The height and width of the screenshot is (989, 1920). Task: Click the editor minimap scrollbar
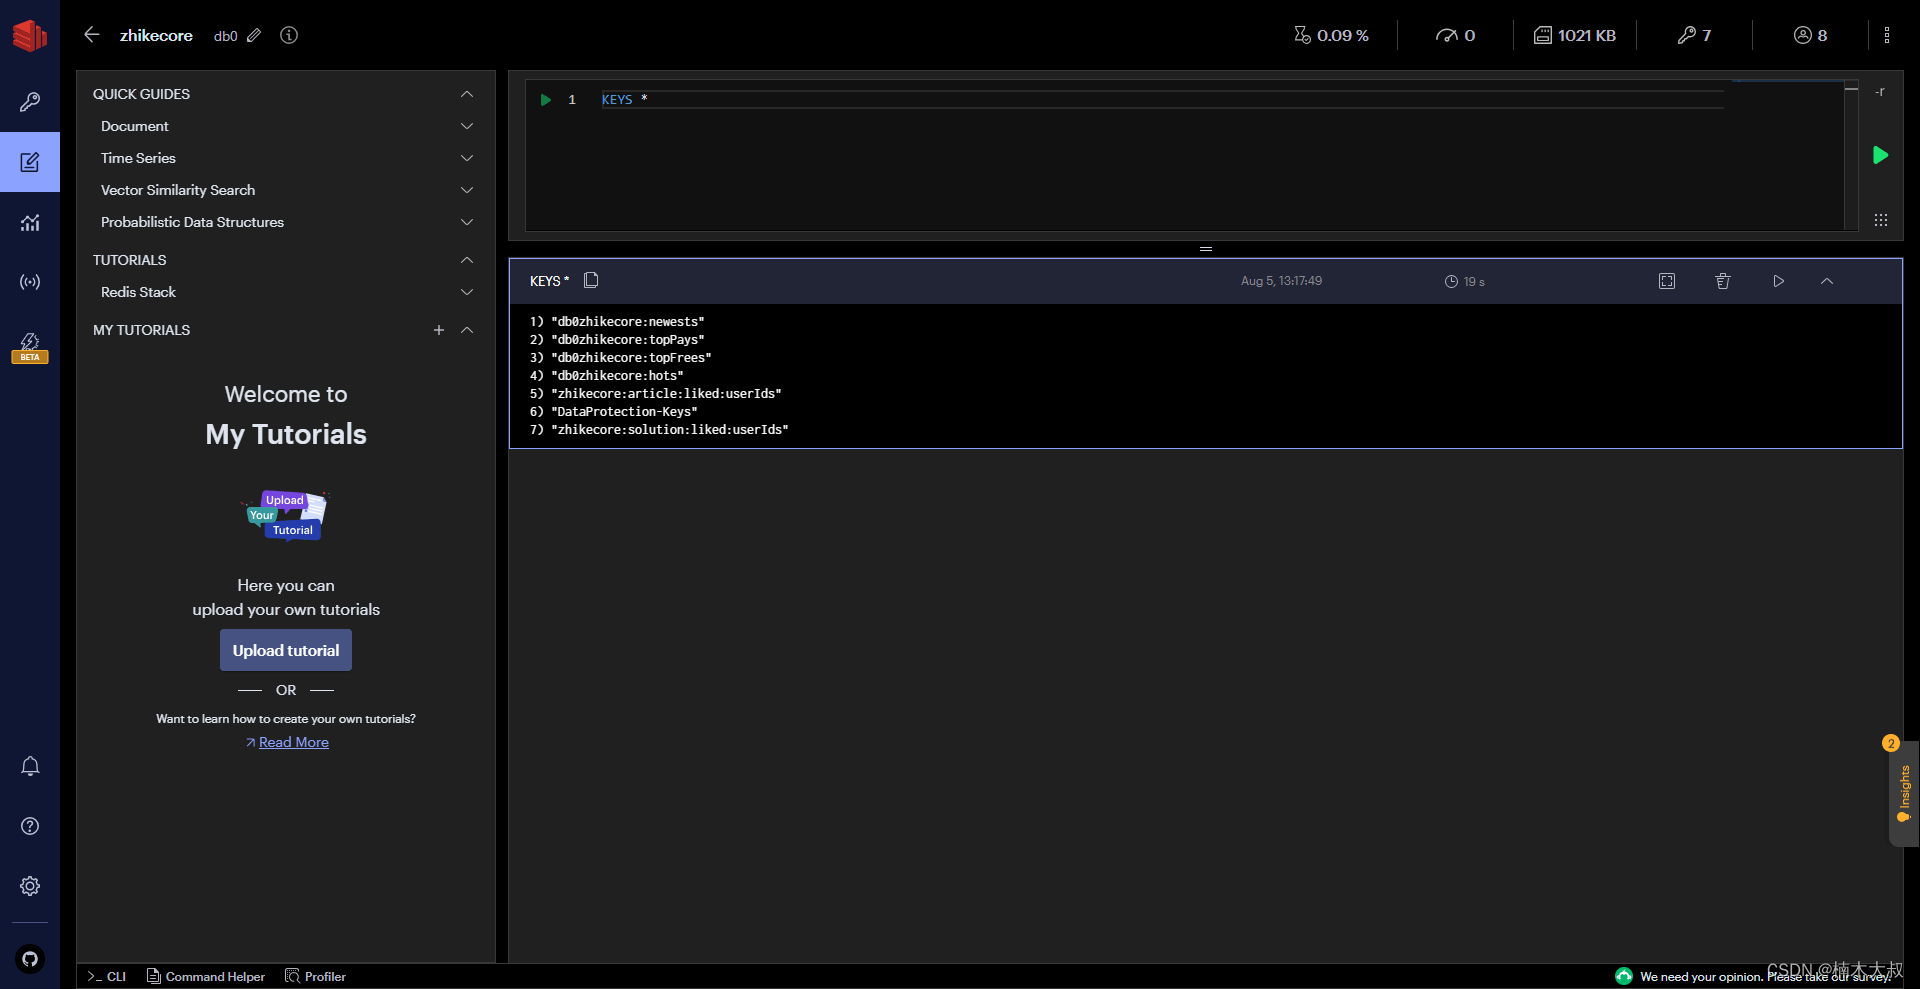click(1851, 155)
